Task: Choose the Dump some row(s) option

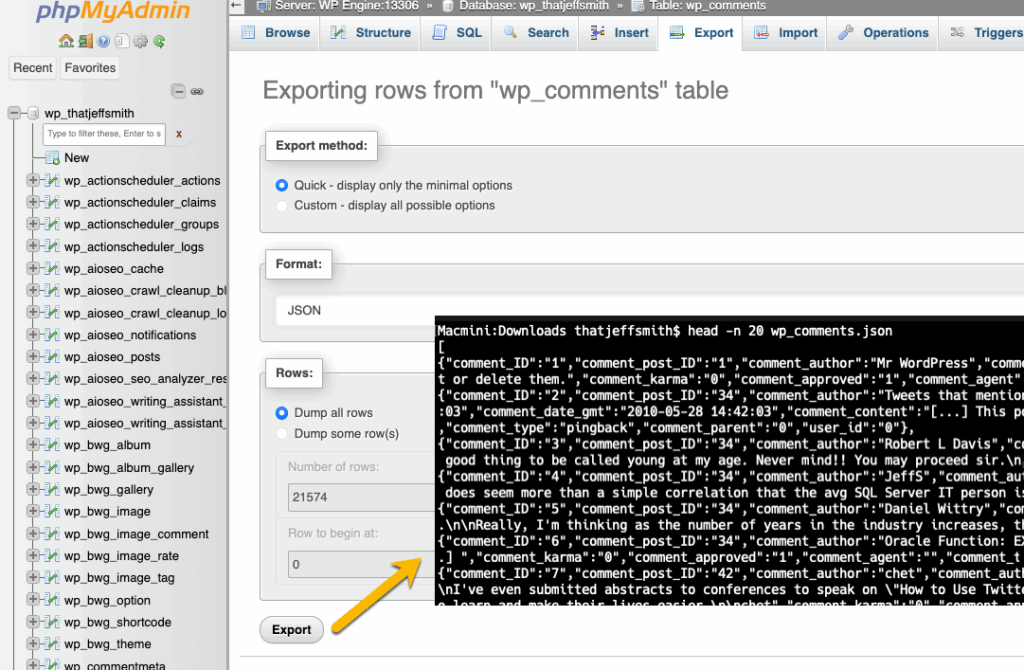Action: point(281,433)
